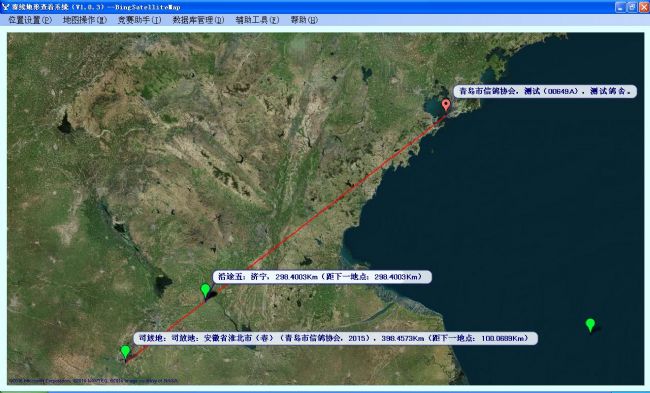Click the map copyright text at bottom-left

[94, 381]
